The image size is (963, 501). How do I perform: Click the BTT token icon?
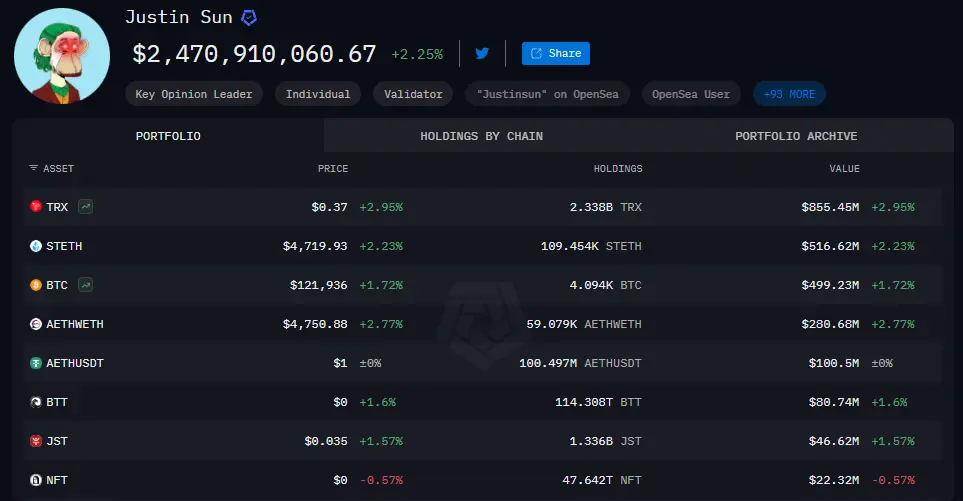tap(36, 402)
